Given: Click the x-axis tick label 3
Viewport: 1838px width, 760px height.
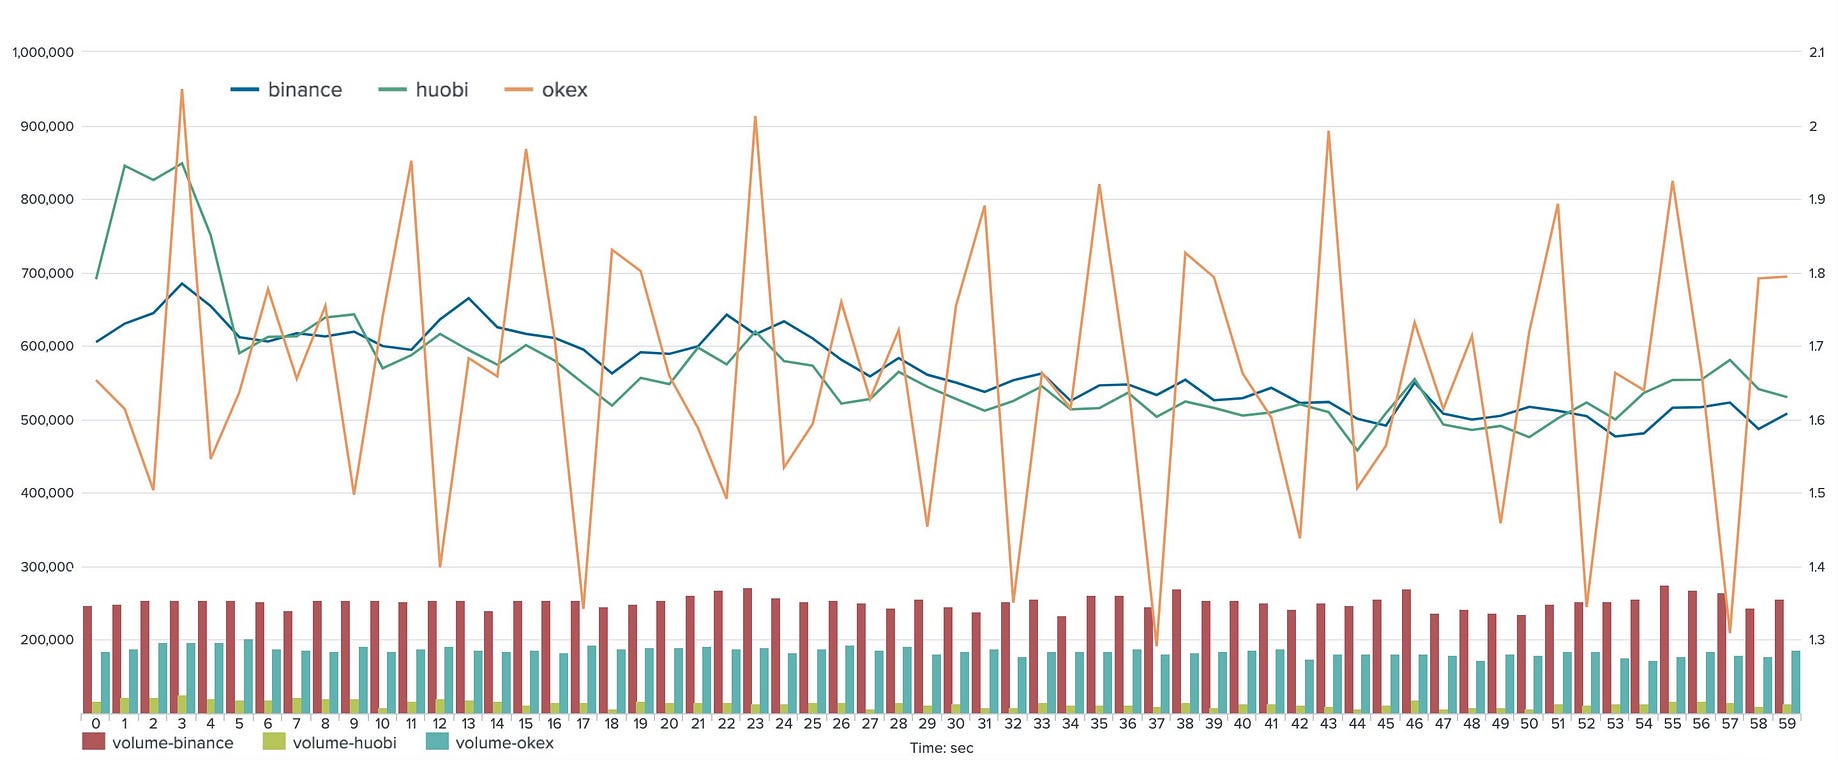Looking at the screenshot, I should (x=181, y=723).
